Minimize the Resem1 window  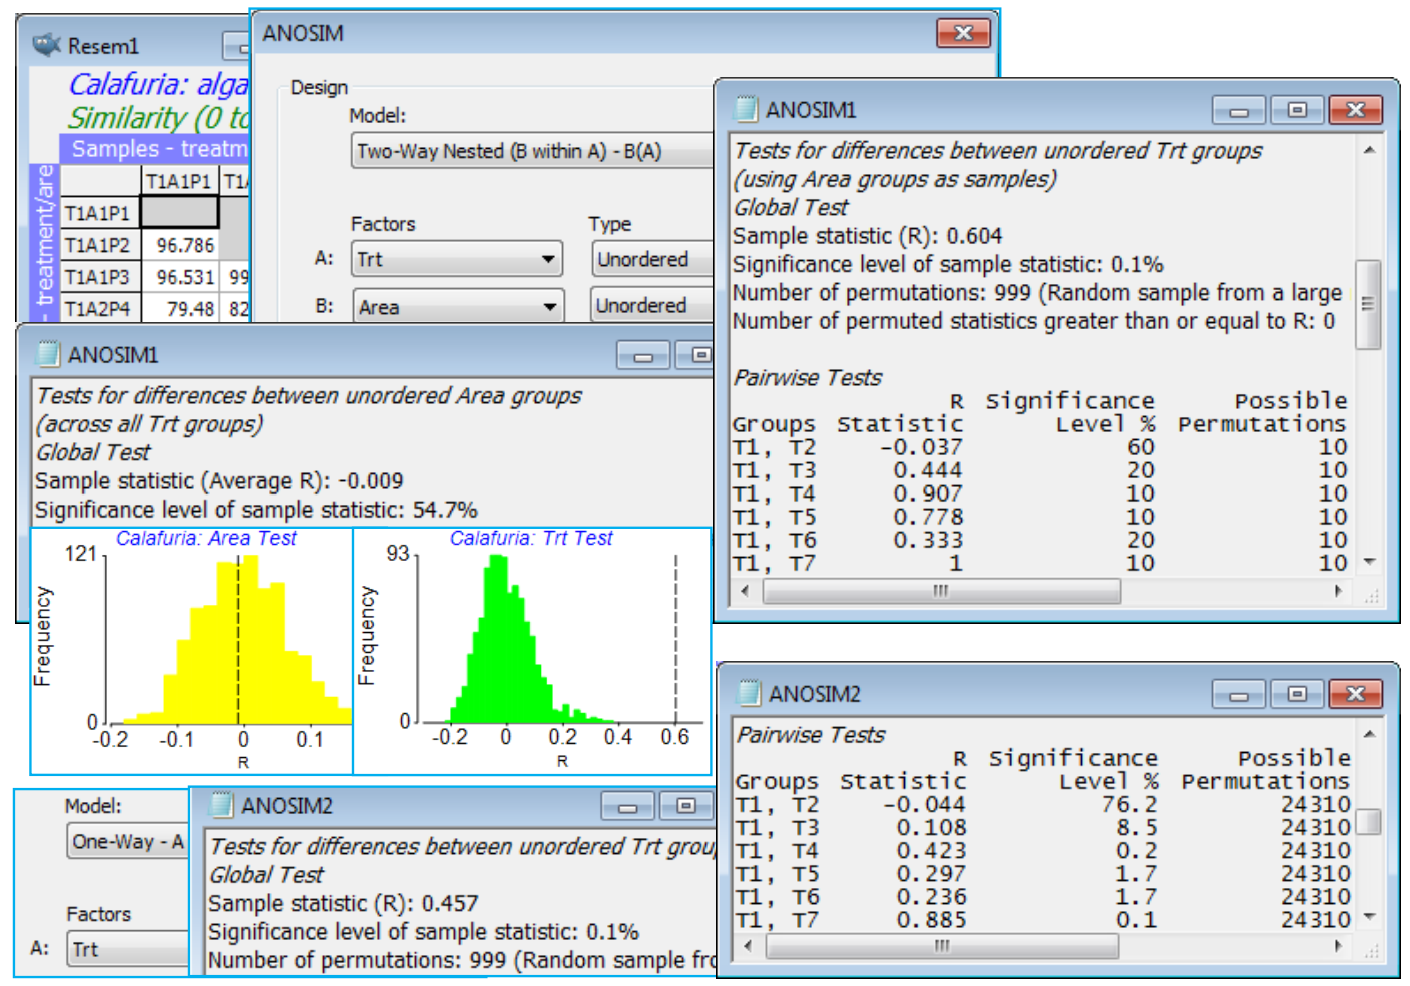pyautogui.click(x=236, y=45)
